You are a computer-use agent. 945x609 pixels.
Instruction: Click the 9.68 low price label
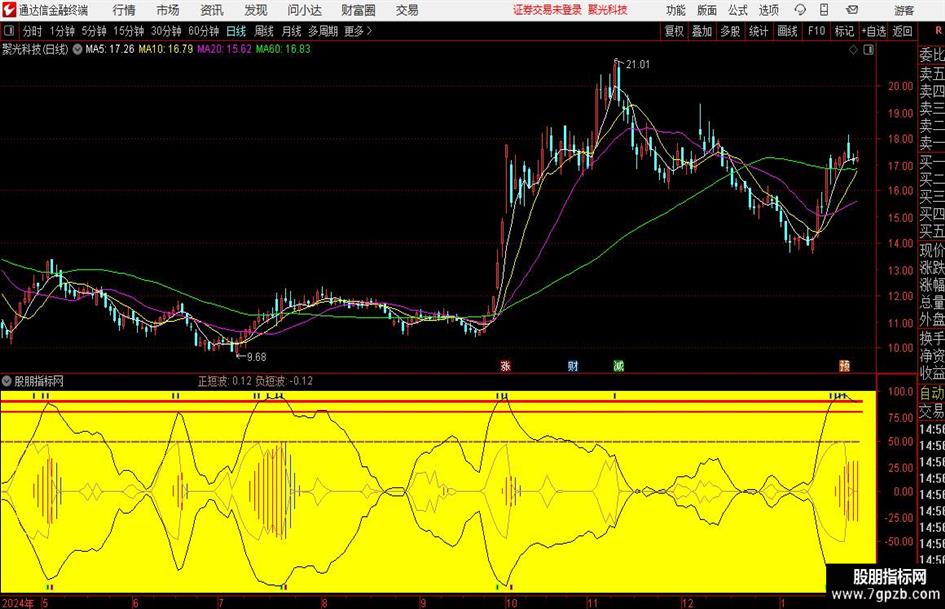point(256,357)
